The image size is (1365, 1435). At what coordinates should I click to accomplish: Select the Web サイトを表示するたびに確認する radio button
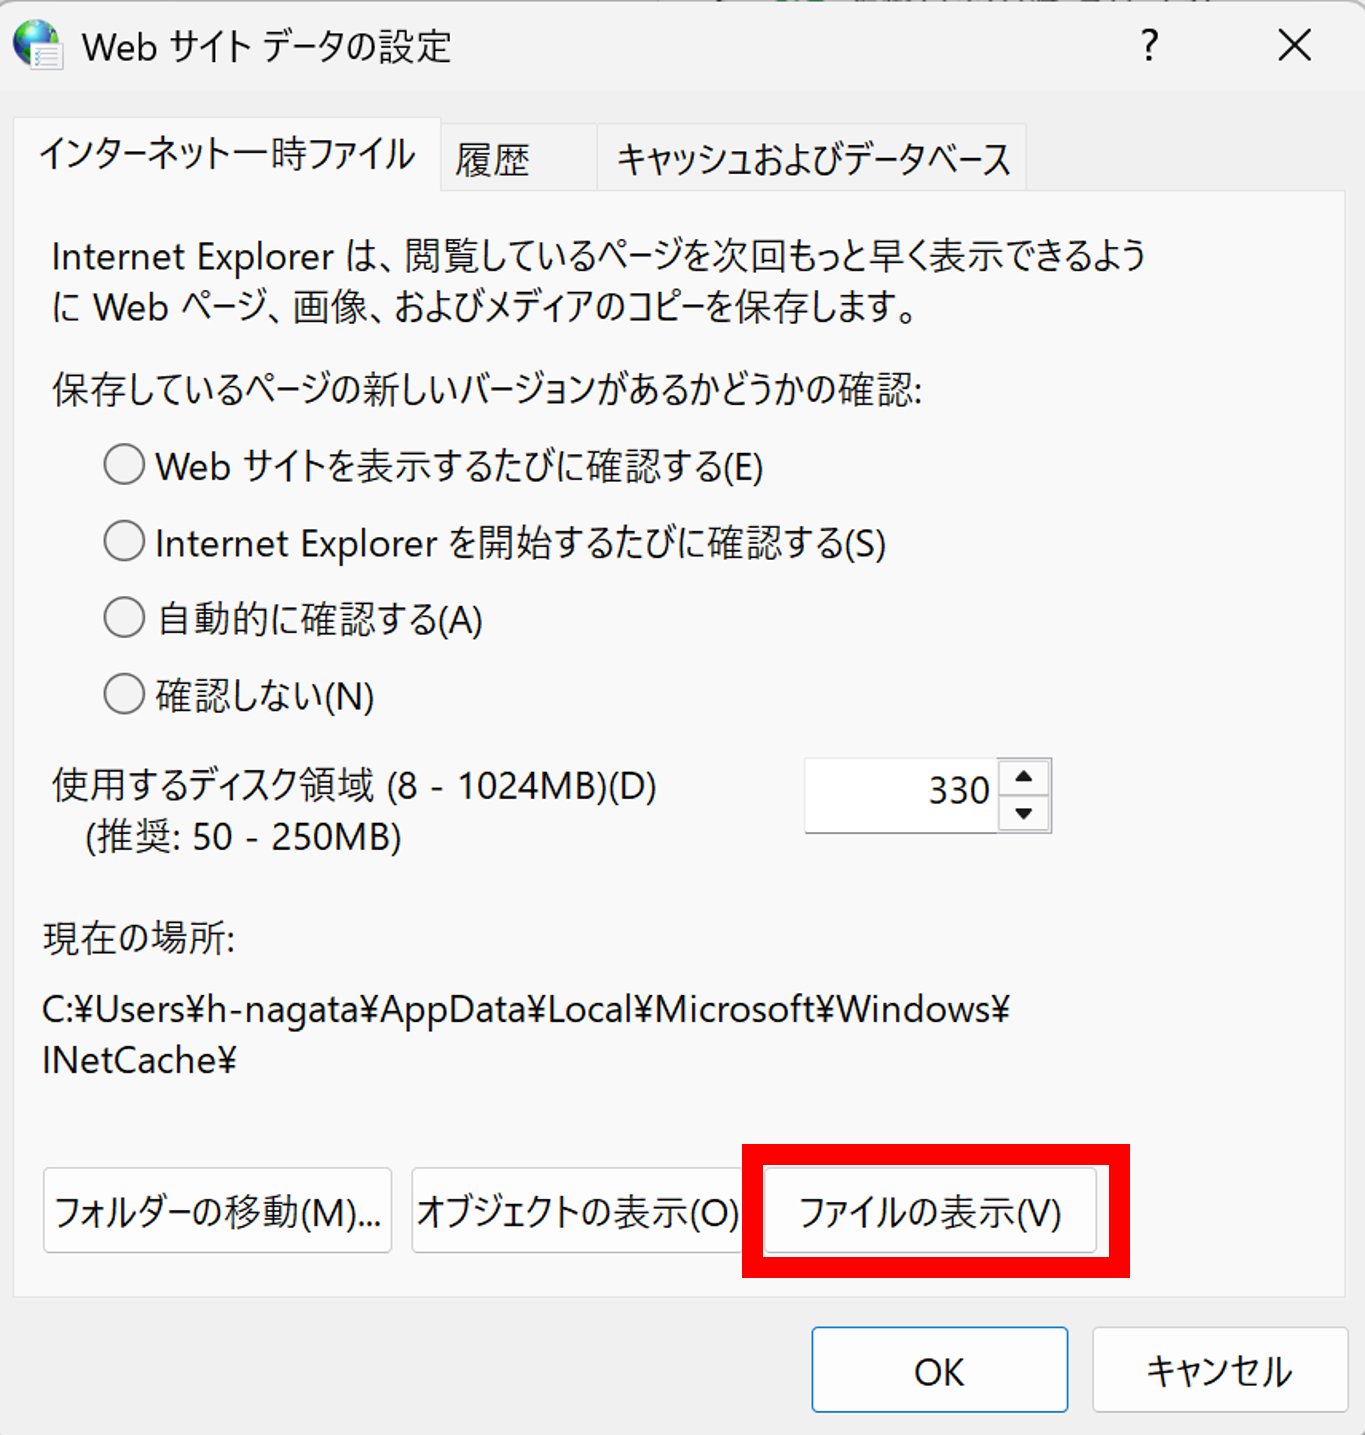[x=123, y=464]
